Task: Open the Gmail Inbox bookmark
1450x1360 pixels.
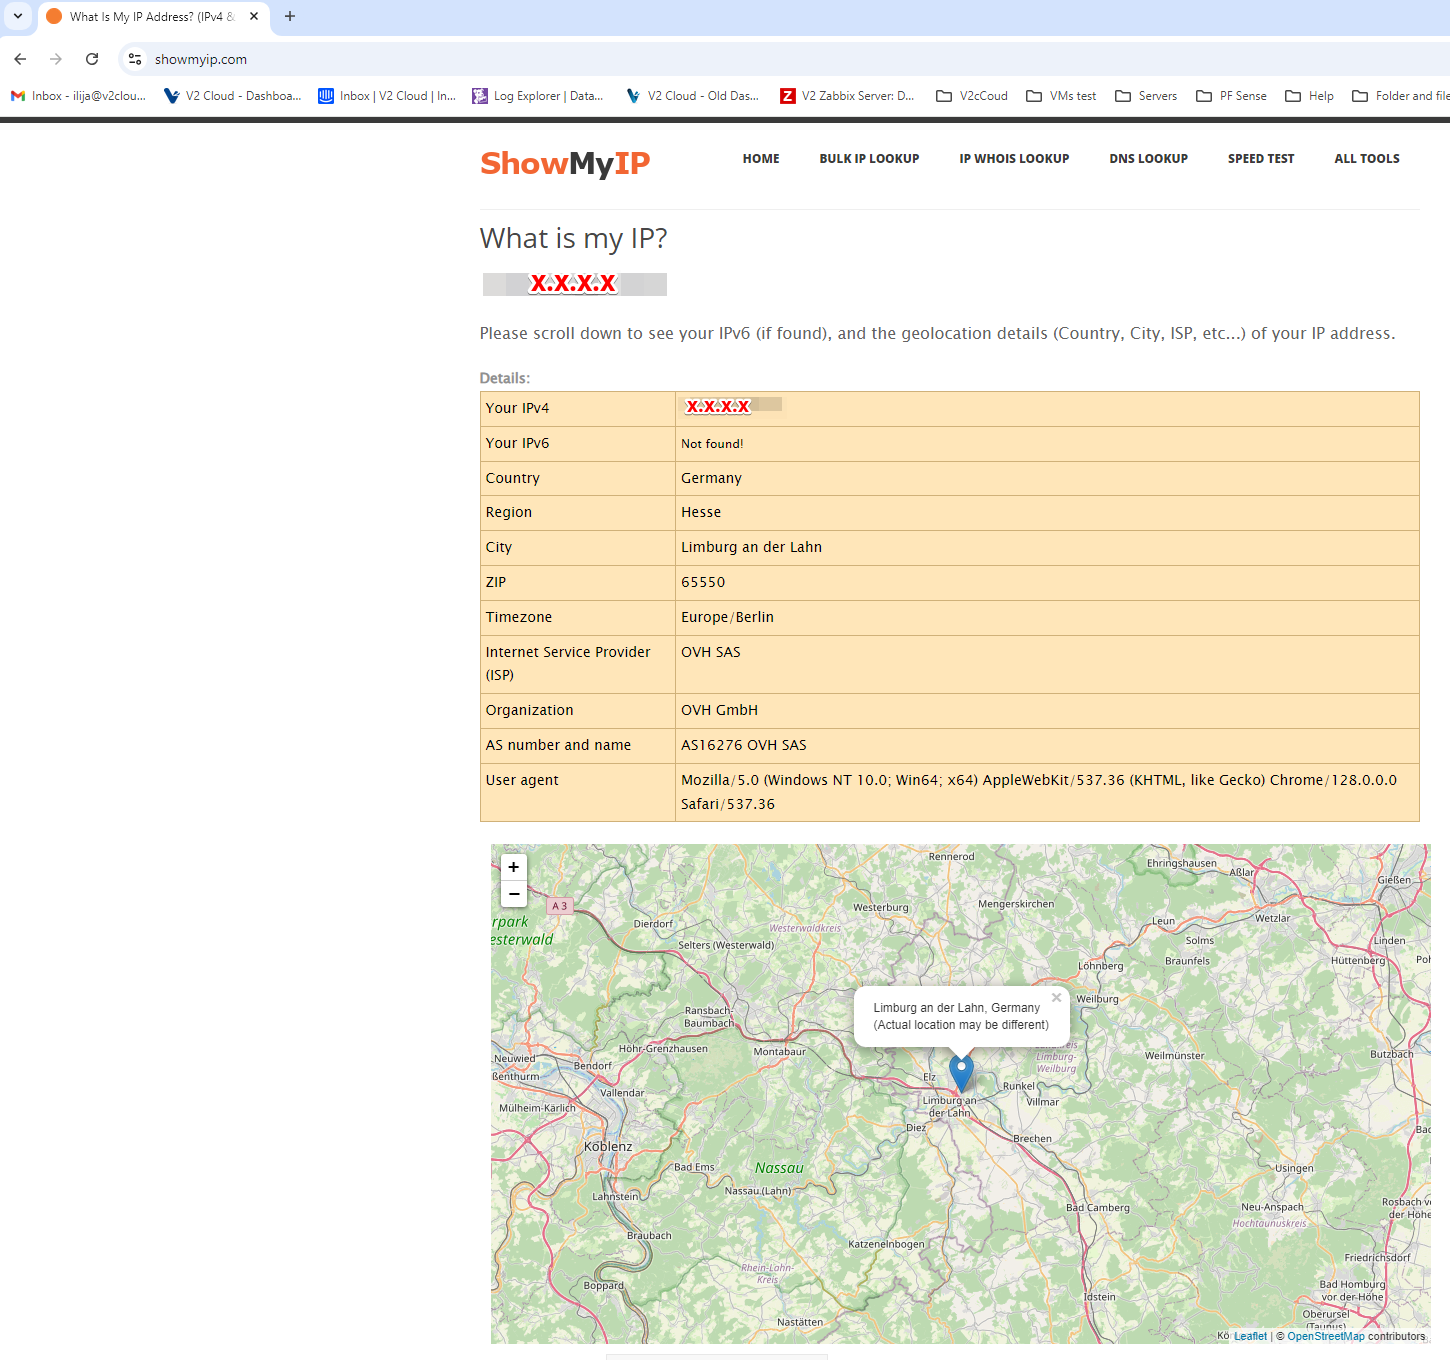Action: click(x=78, y=96)
